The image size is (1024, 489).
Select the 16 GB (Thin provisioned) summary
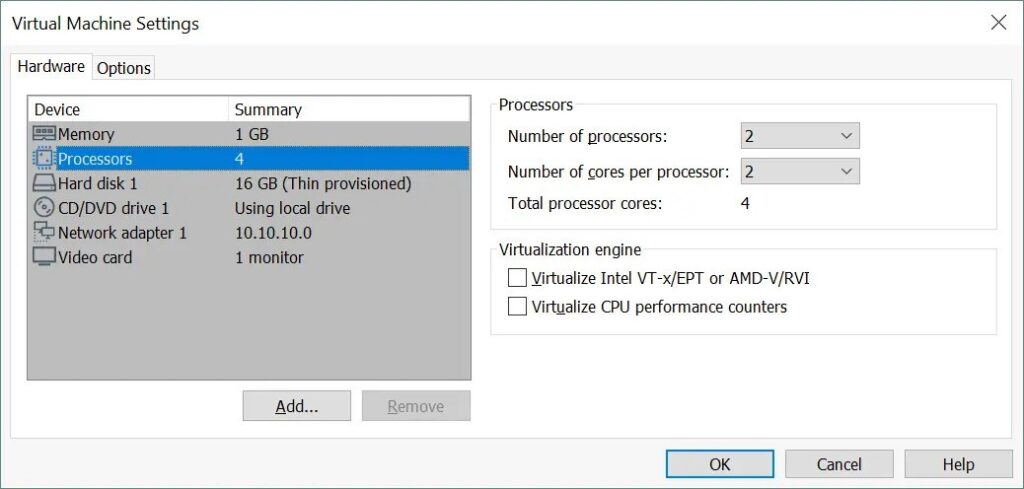coord(323,183)
